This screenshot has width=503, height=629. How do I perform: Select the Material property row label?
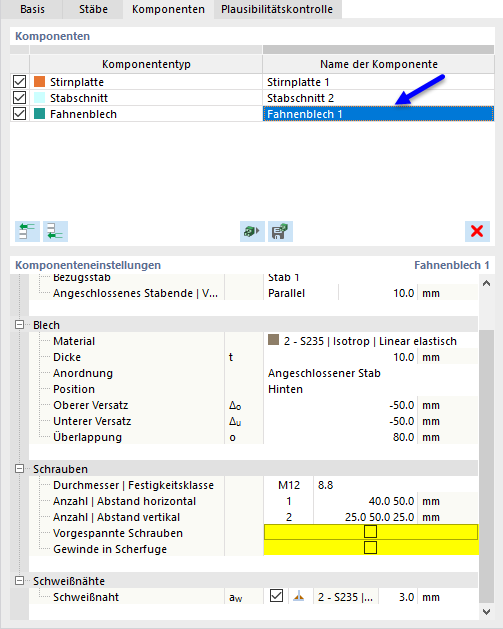(x=74, y=341)
